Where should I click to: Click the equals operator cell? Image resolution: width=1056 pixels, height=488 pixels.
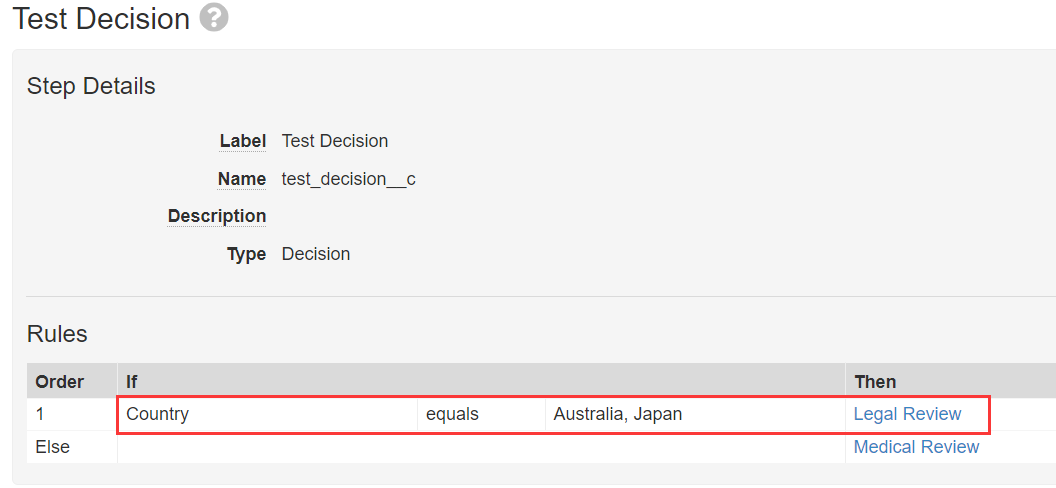point(452,414)
